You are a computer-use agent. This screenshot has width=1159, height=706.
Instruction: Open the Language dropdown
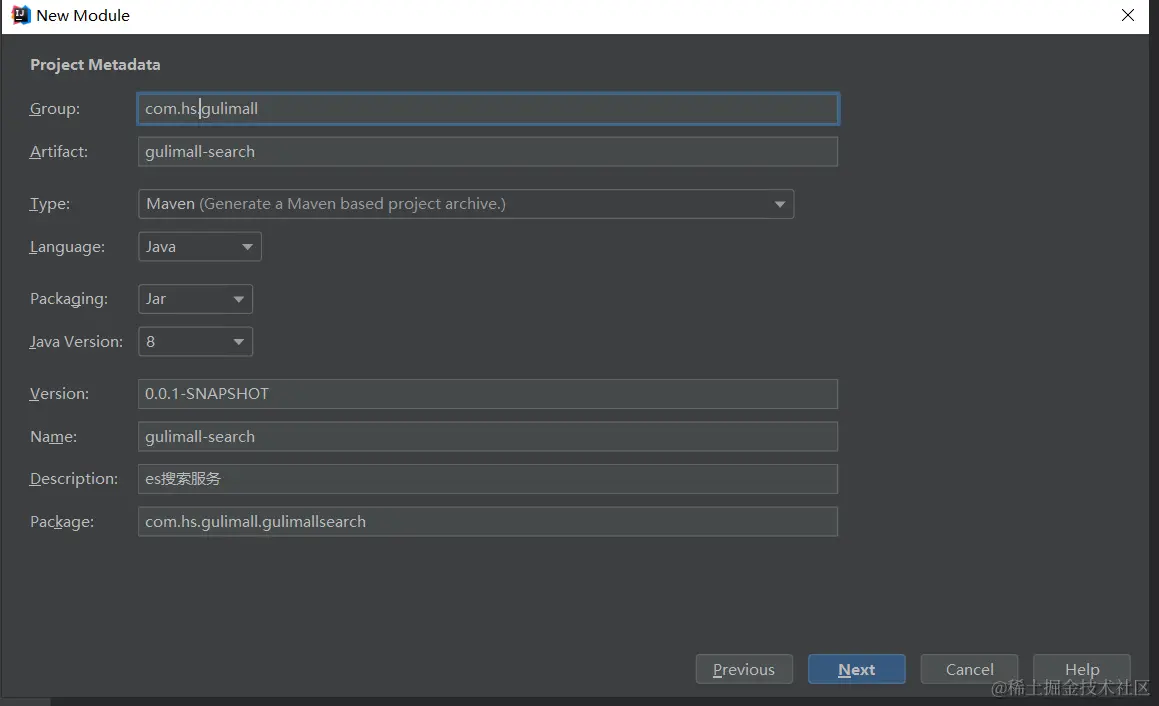(x=199, y=247)
